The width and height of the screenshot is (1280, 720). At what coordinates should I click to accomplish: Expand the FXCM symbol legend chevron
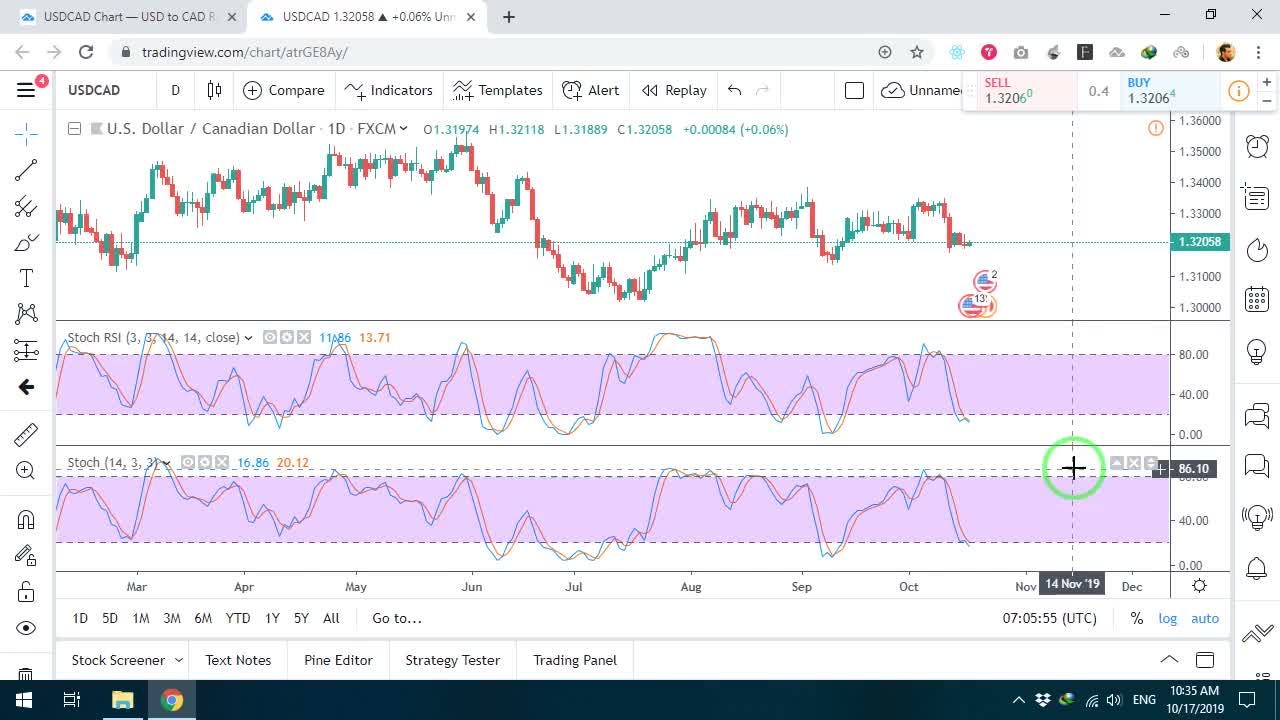tap(403, 129)
